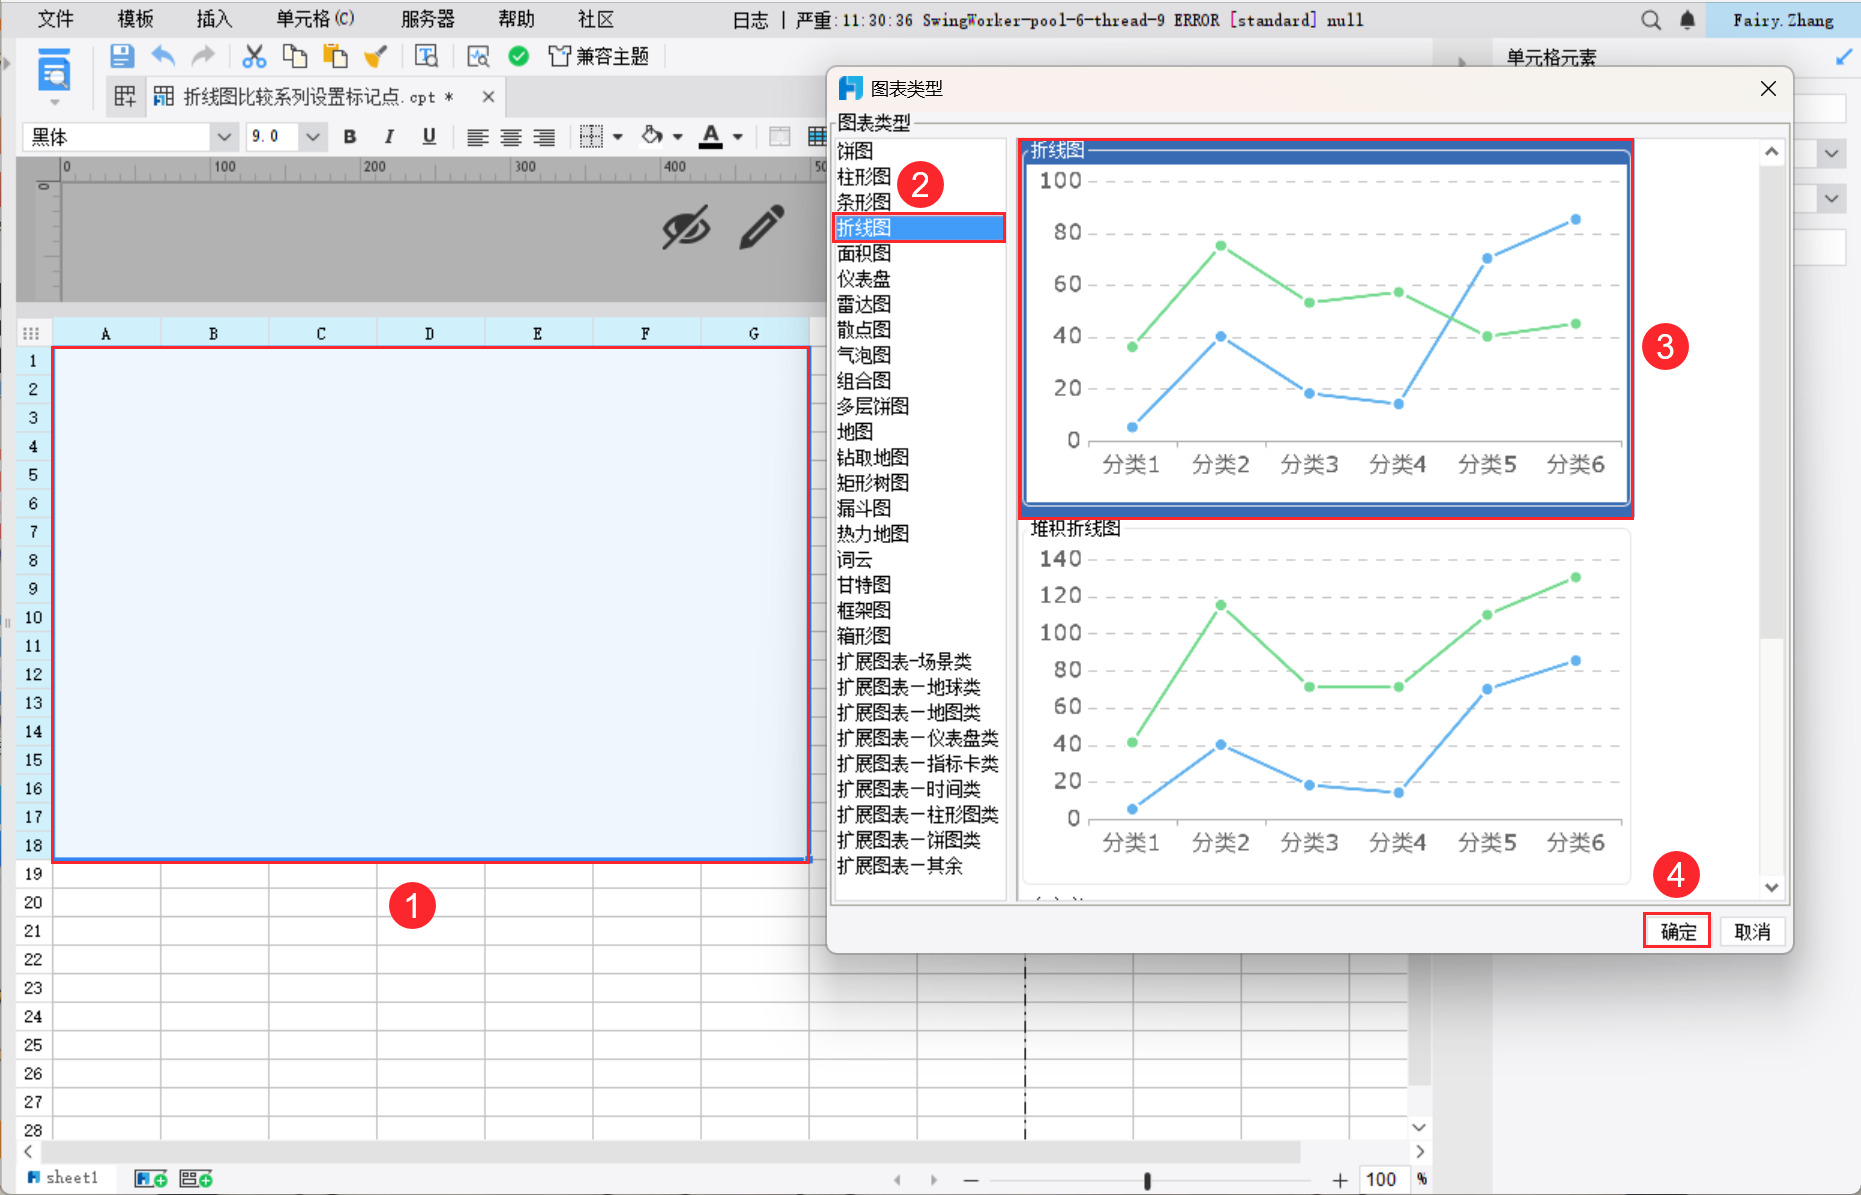Click the 确定 button
Image resolution: width=1861 pixels, height=1195 pixels.
click(1677, 931)
